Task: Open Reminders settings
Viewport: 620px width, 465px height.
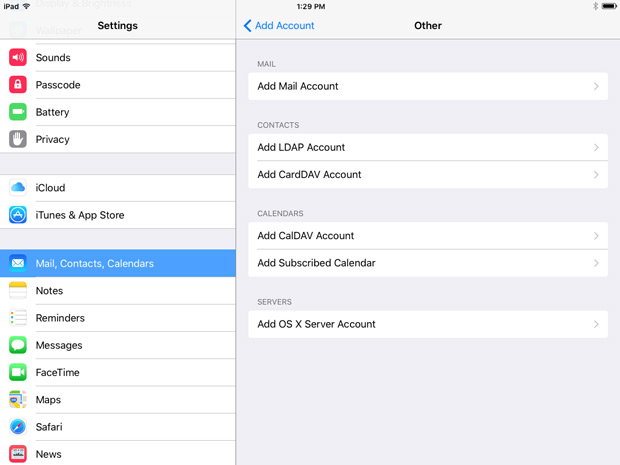Action: (x=118, y=318)
